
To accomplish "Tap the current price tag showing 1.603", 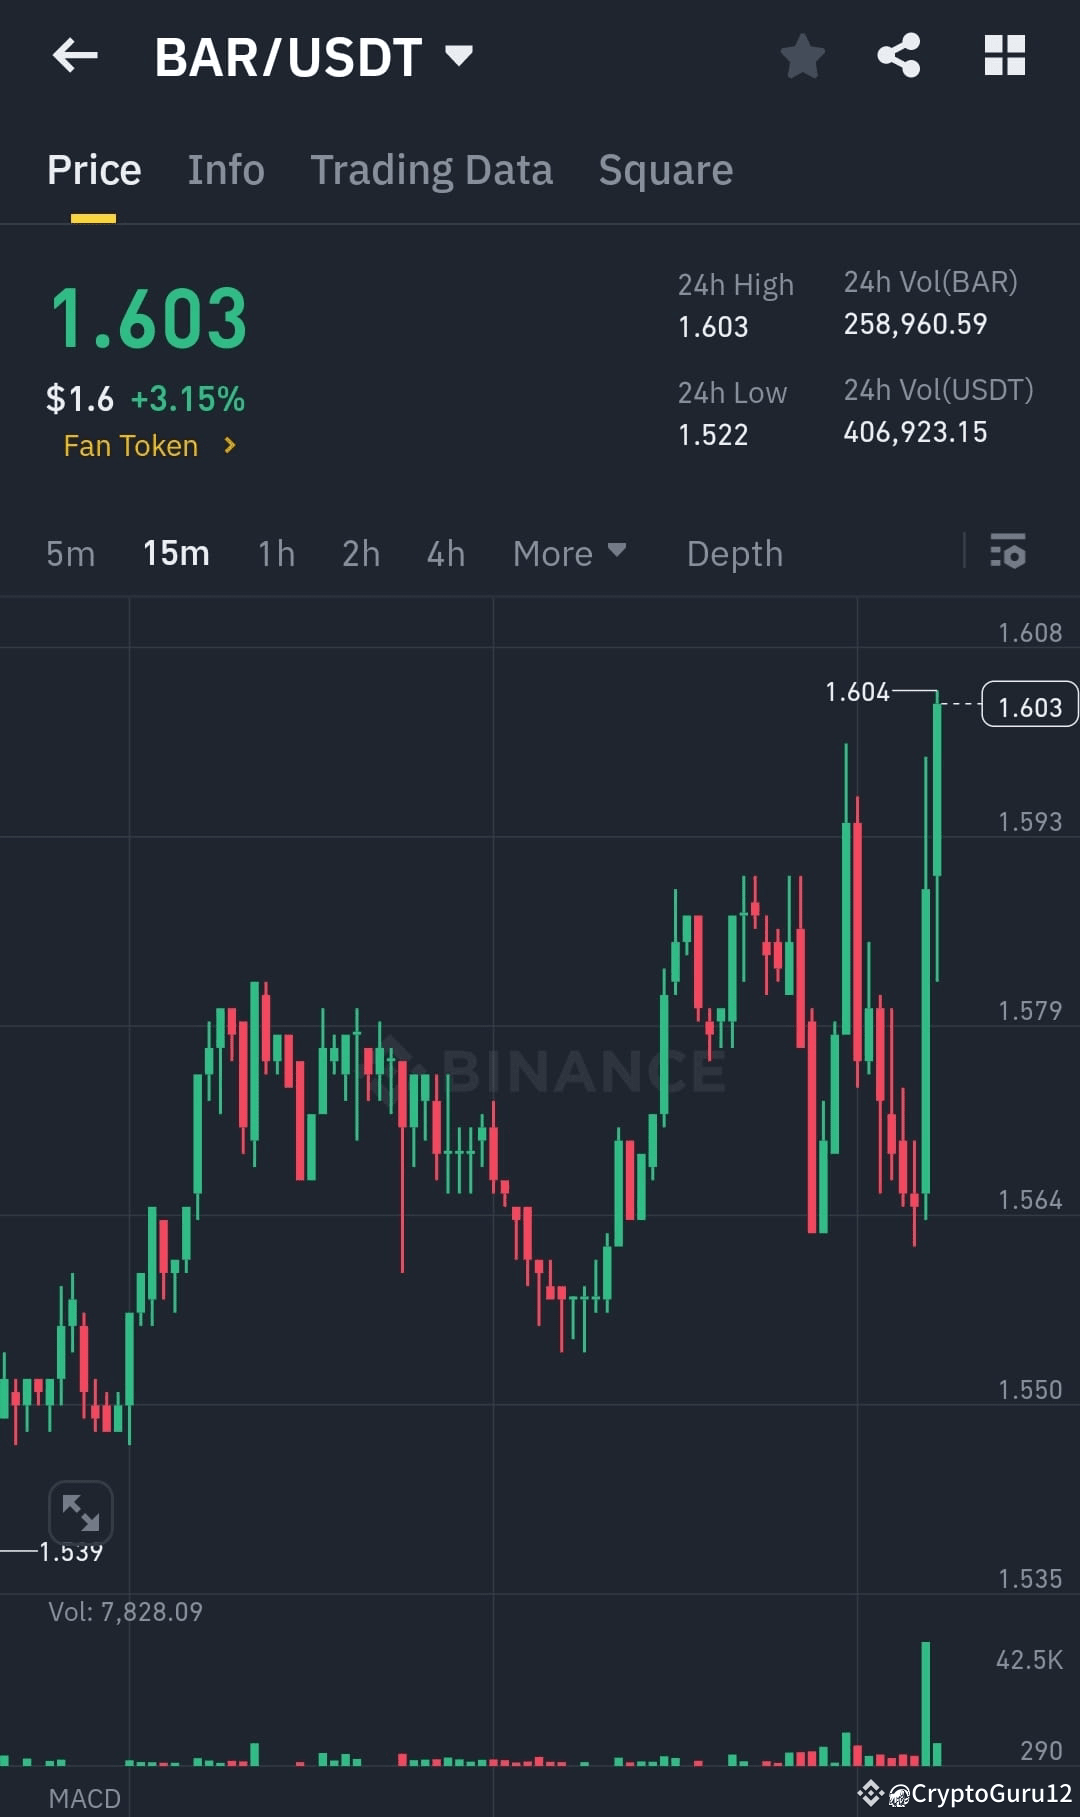I will pos(1029,705).
